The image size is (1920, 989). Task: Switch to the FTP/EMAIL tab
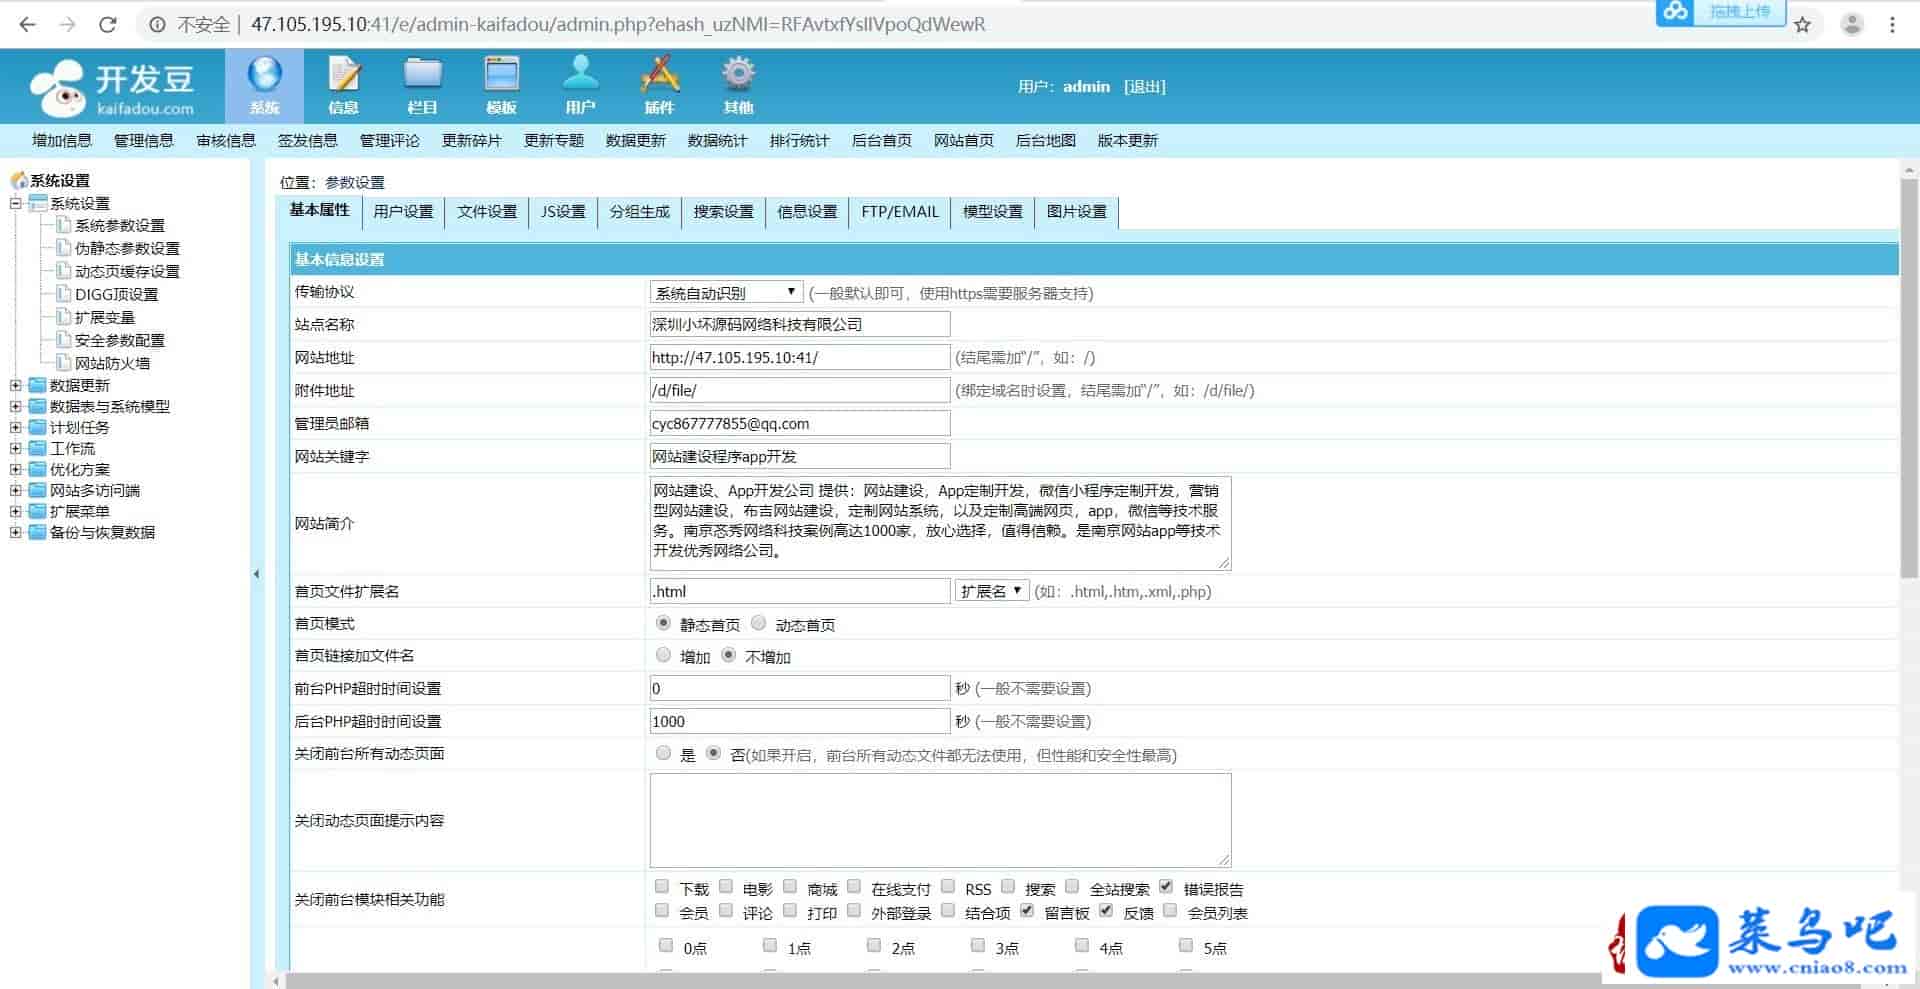tap(899, 212)
